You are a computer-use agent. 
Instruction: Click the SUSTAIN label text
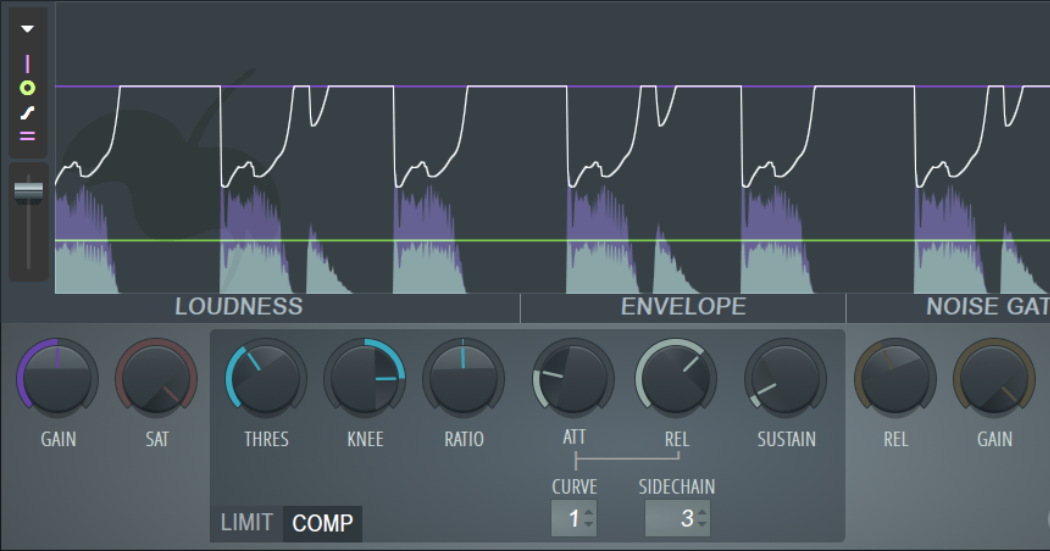coord(786,439)
